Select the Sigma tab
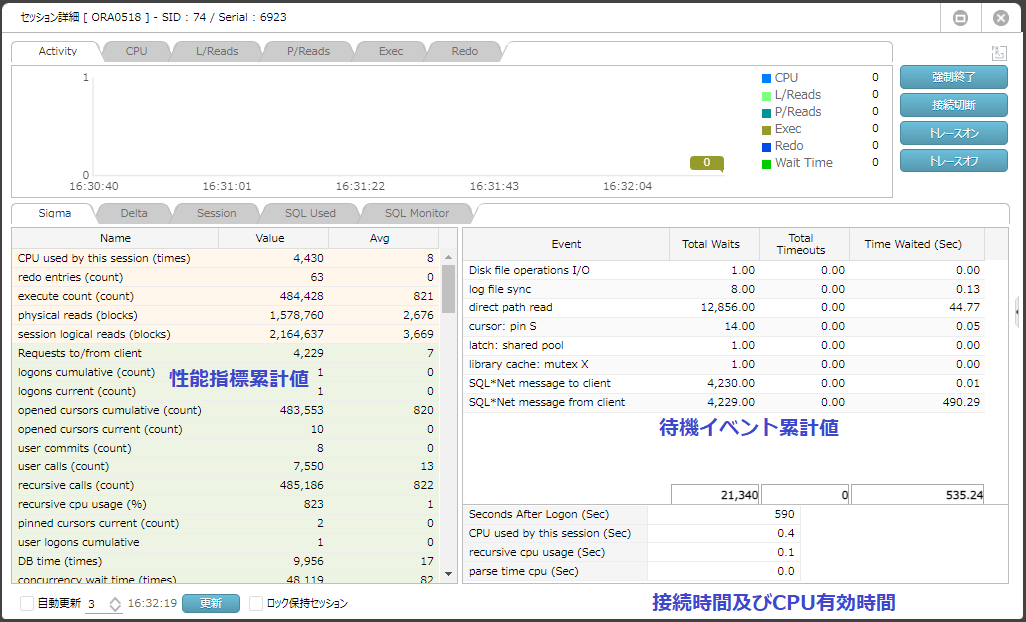Screen dimensions: 1026x622 (x=54, y=213)
